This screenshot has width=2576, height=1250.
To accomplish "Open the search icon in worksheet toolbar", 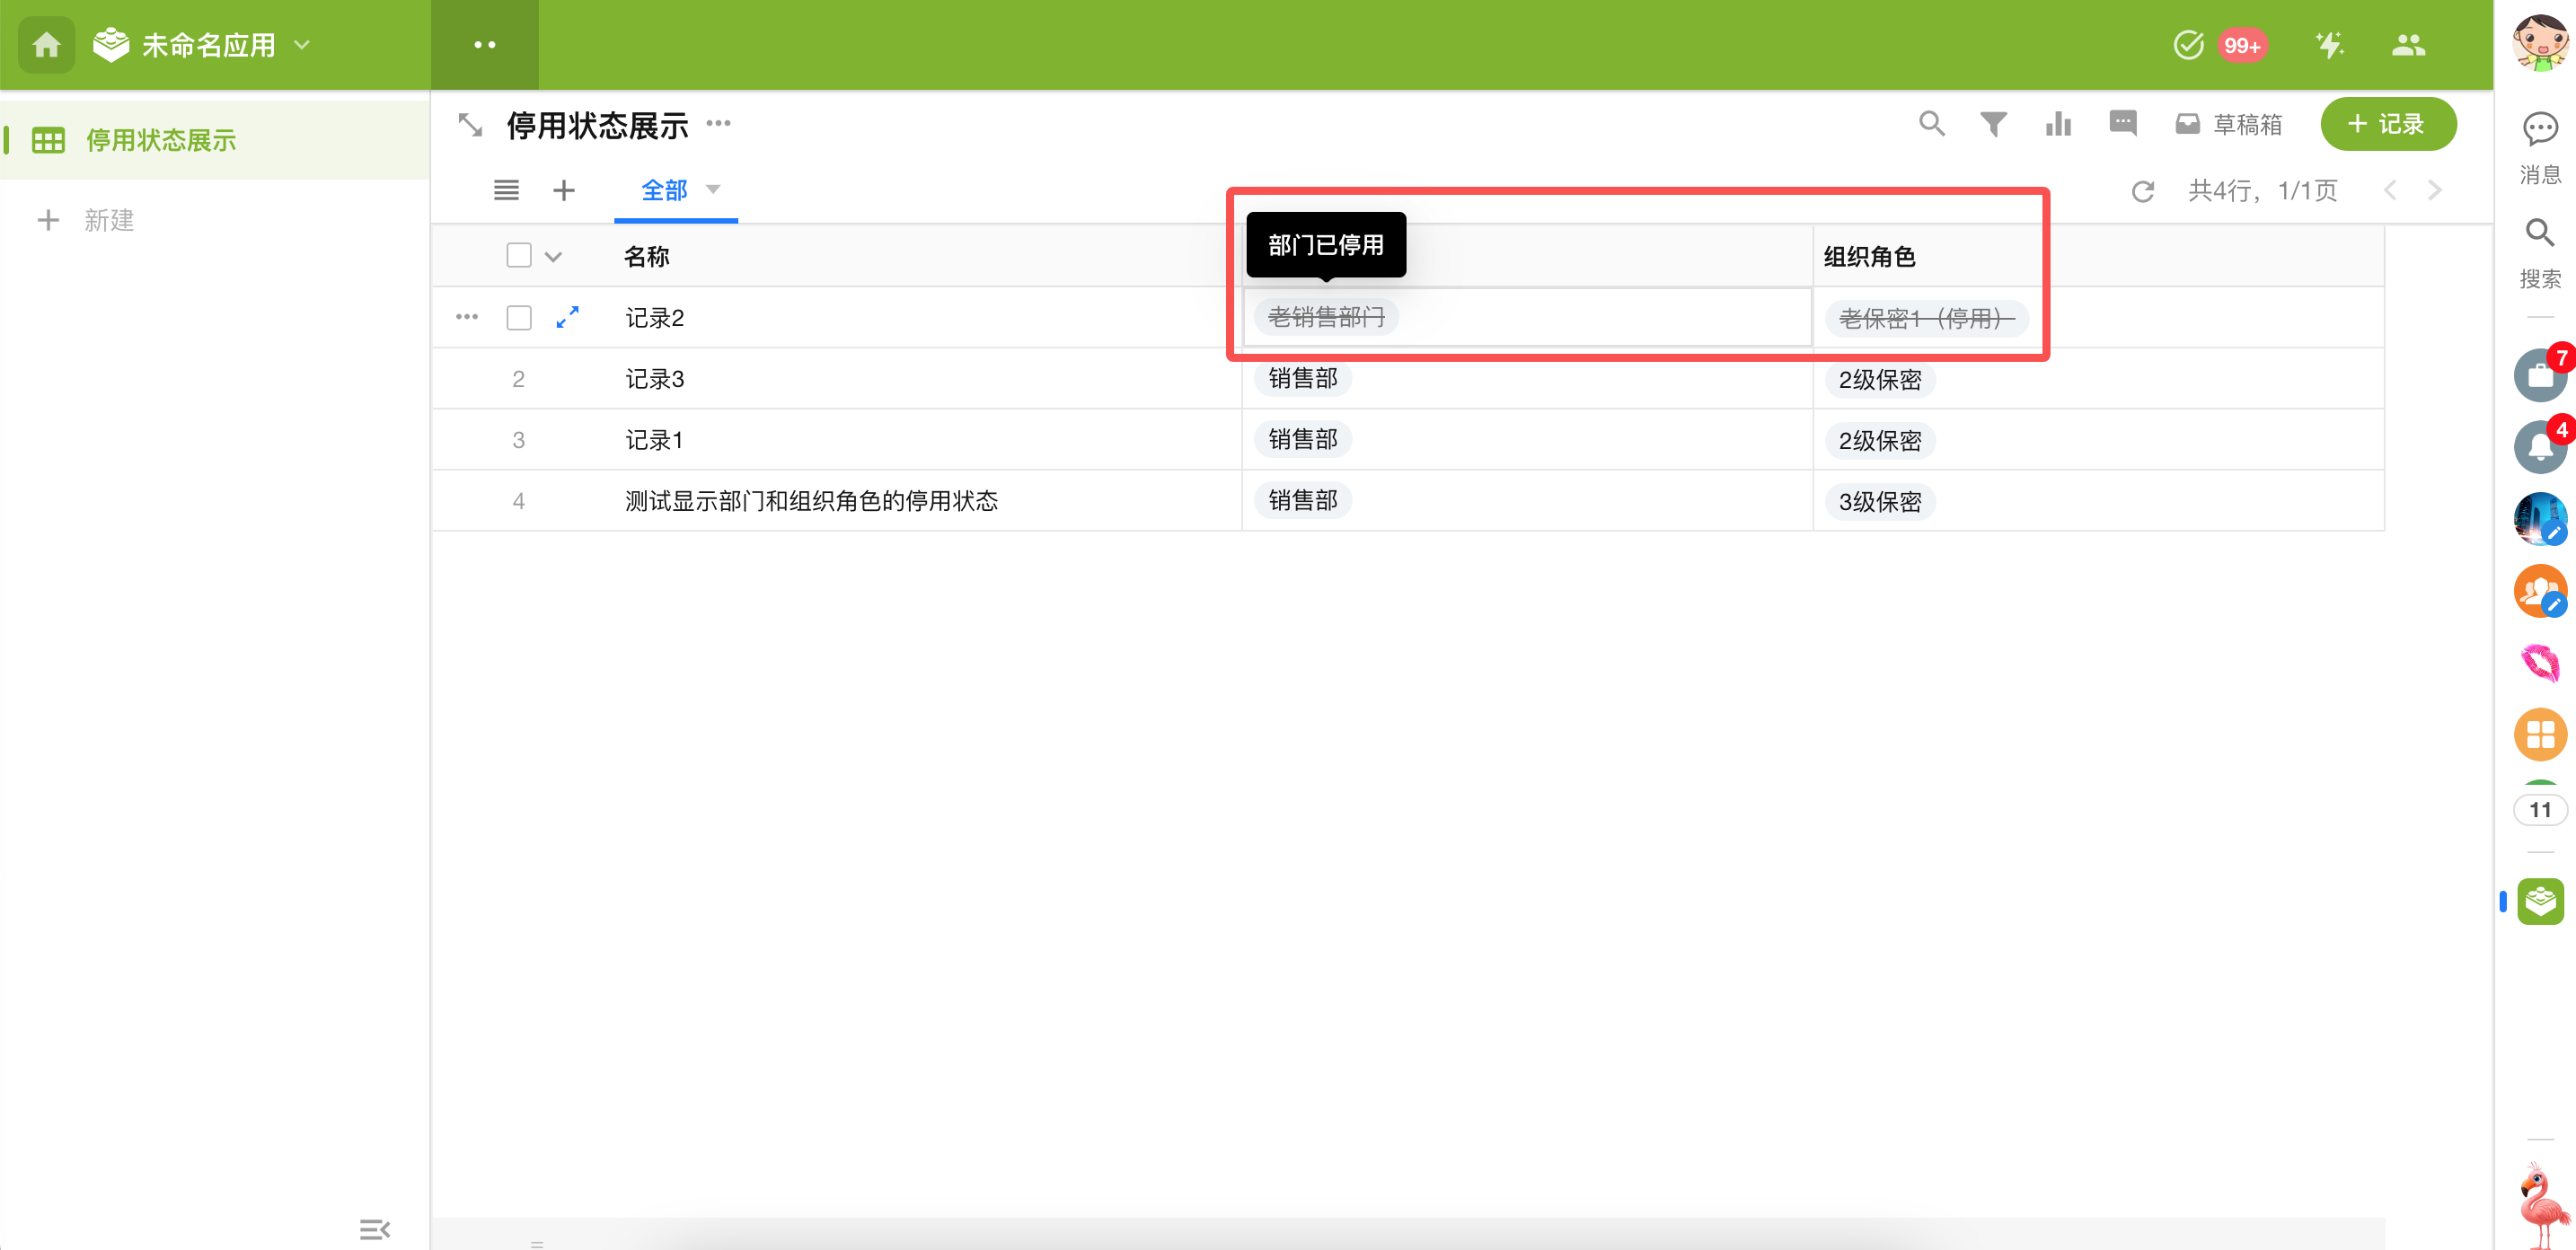I will pyautogui.click(x=1931, y=124).
